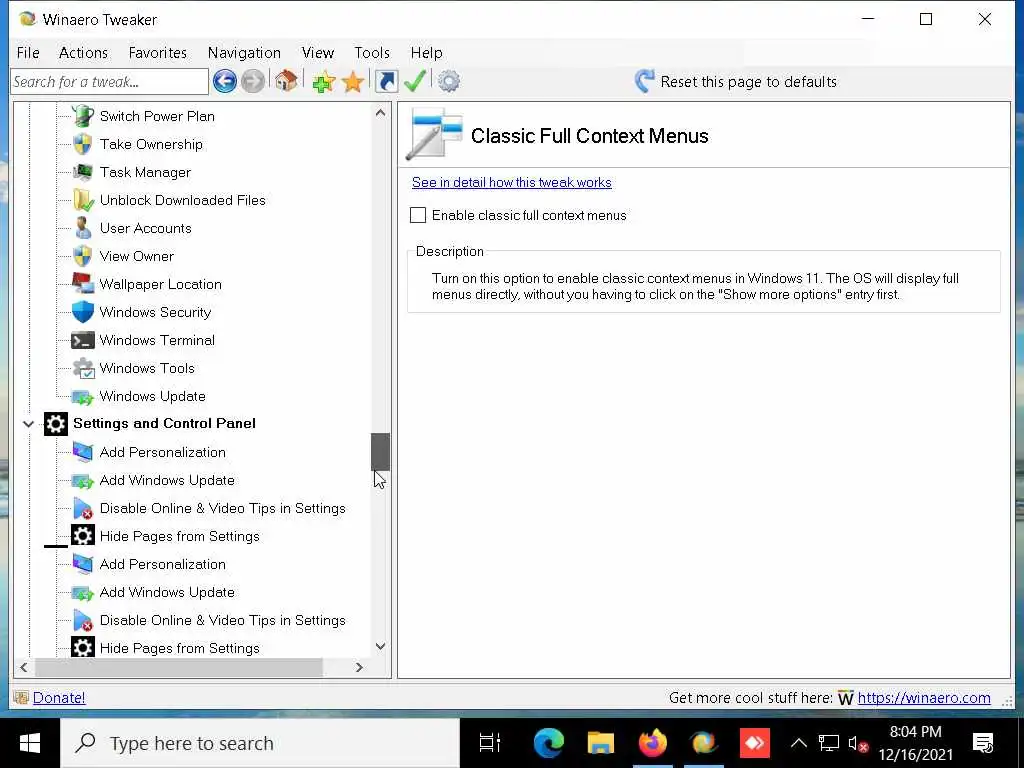Click the Donate icon in status bar
This screenshot has height=768, width=1024.
(21, 697)
